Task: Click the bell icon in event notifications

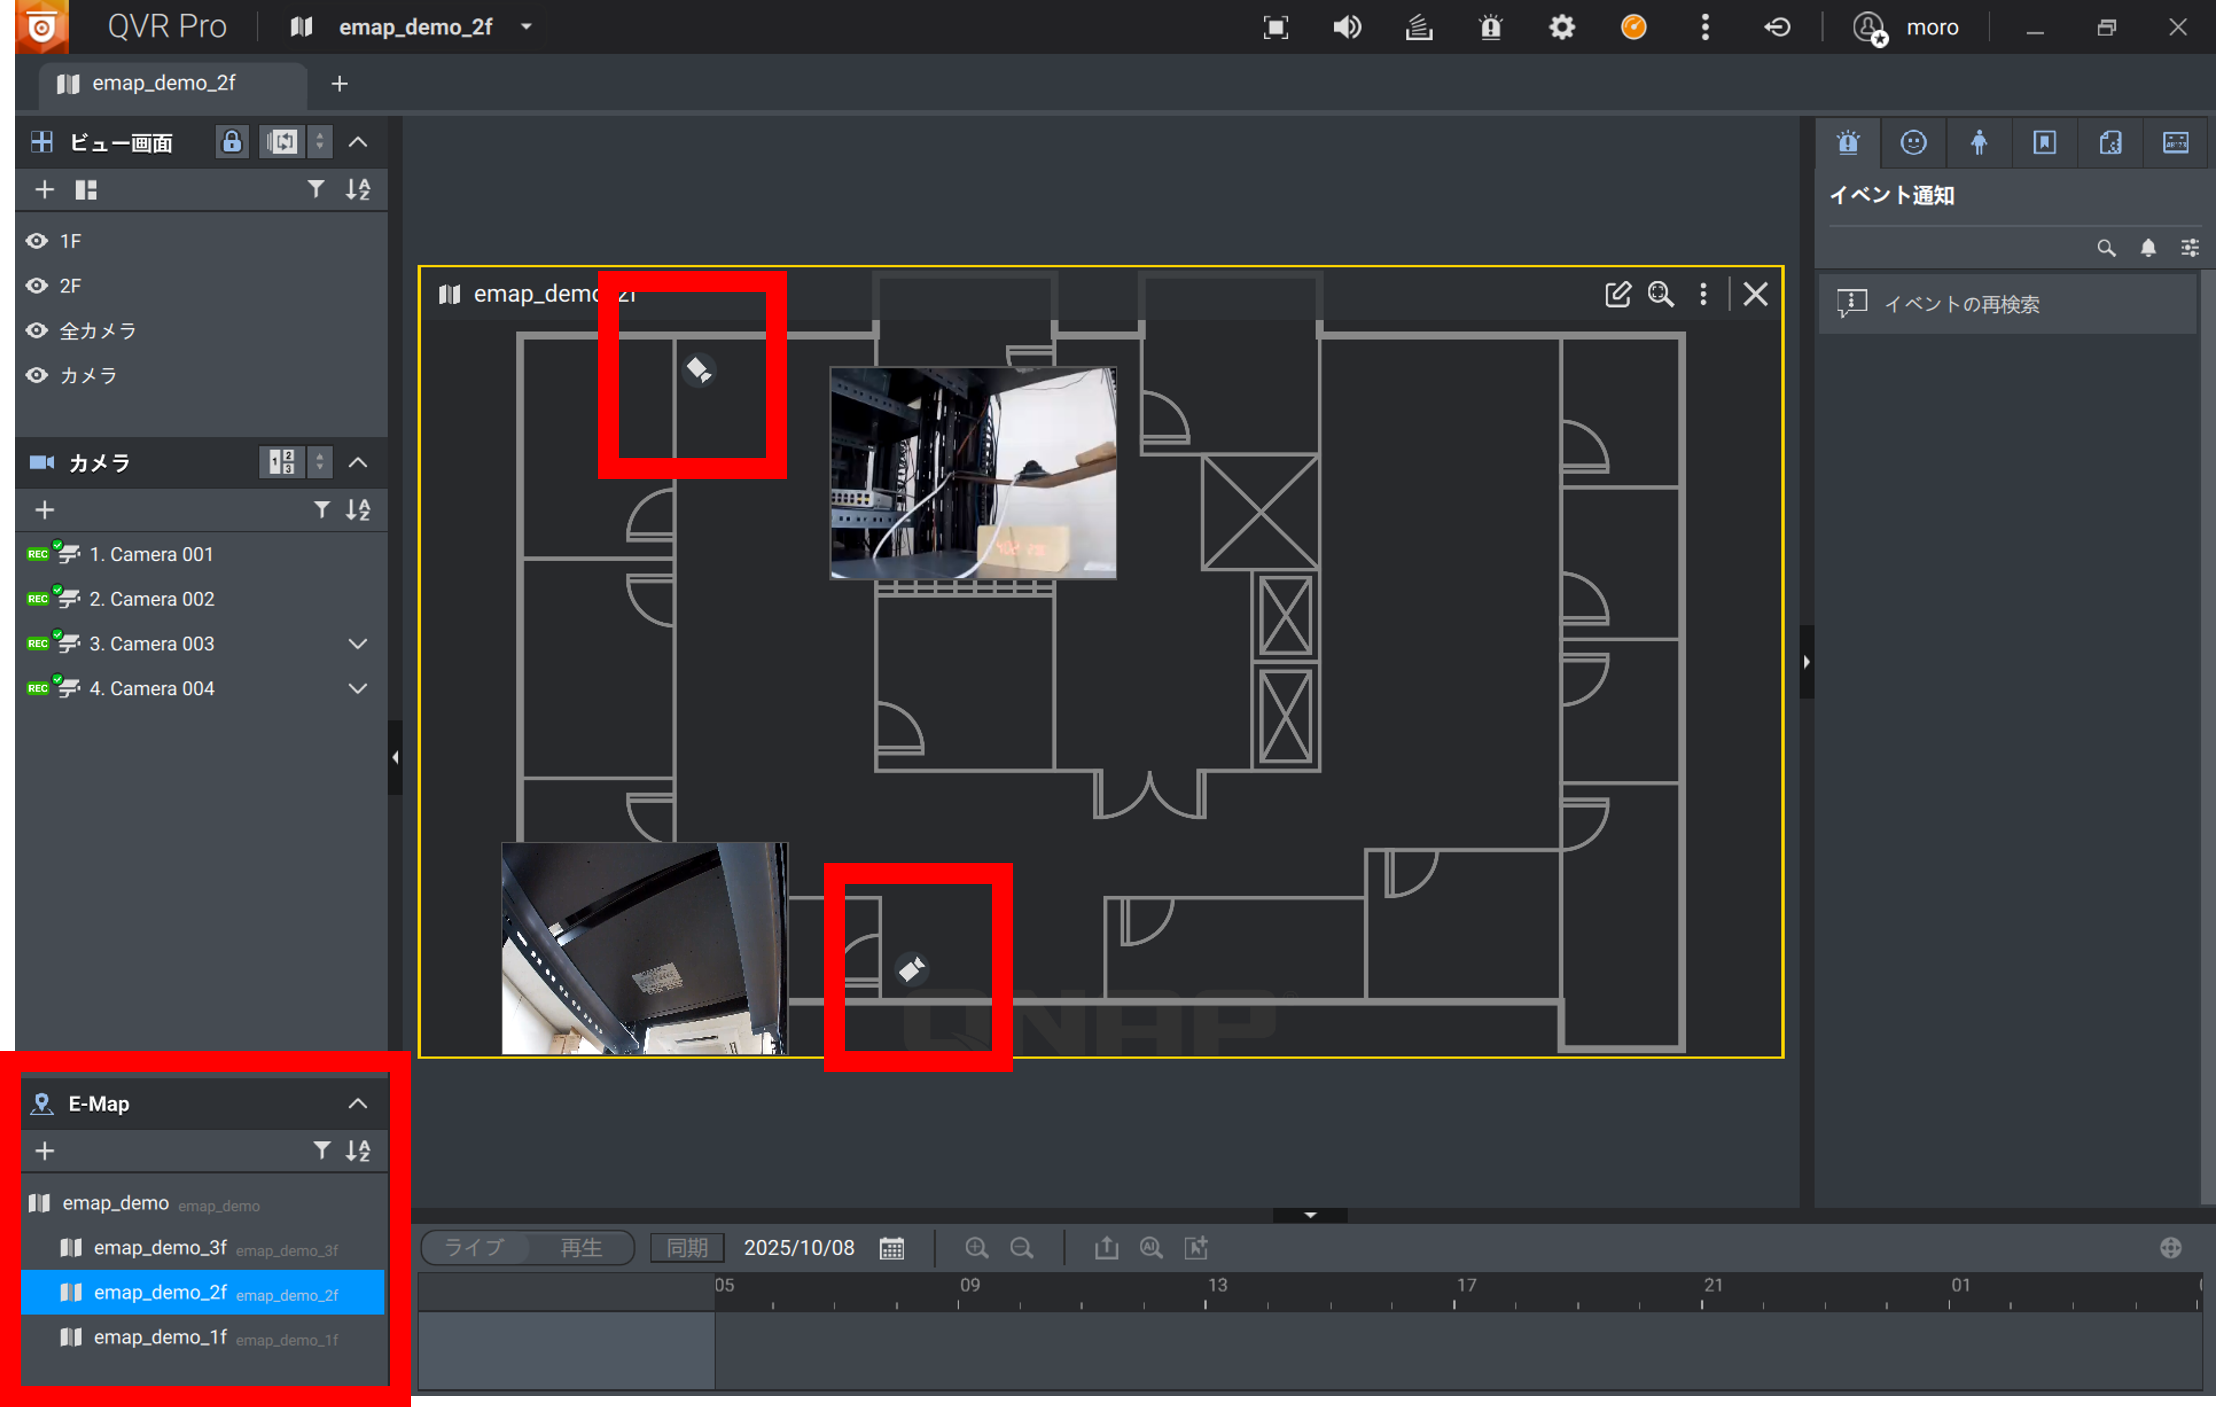Action: (2147, 248)
